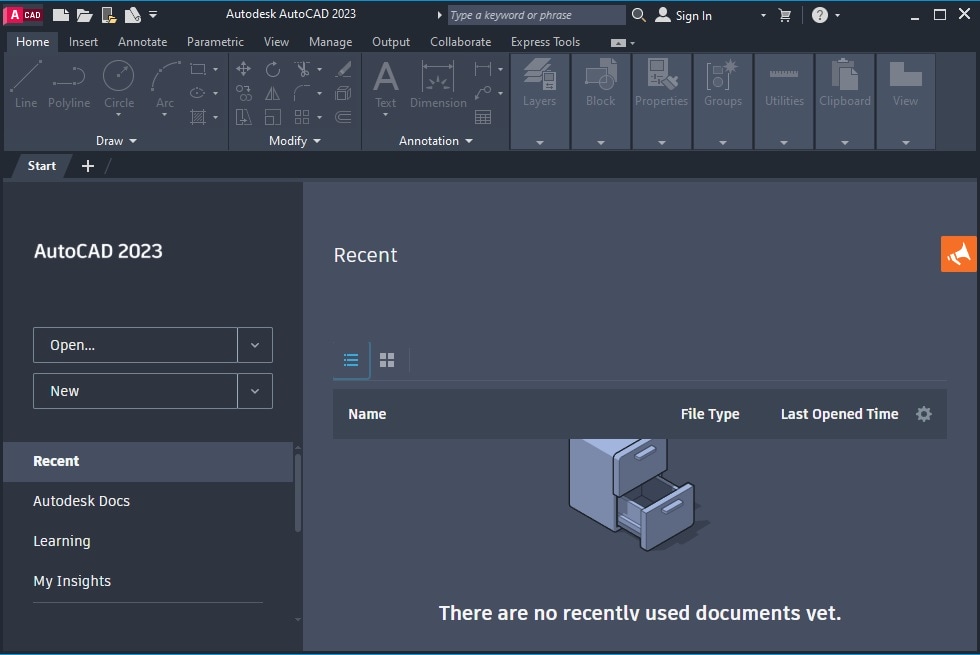Activate the Copy objects tool

coord(244,93)
